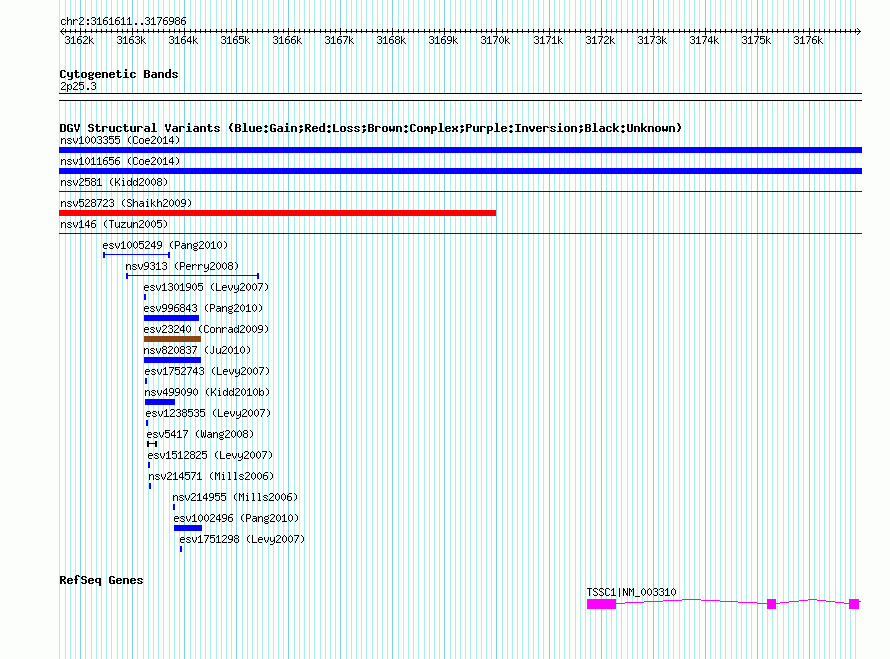Open the esv1301905 (Levy2007) label

(x=206, y=287)
